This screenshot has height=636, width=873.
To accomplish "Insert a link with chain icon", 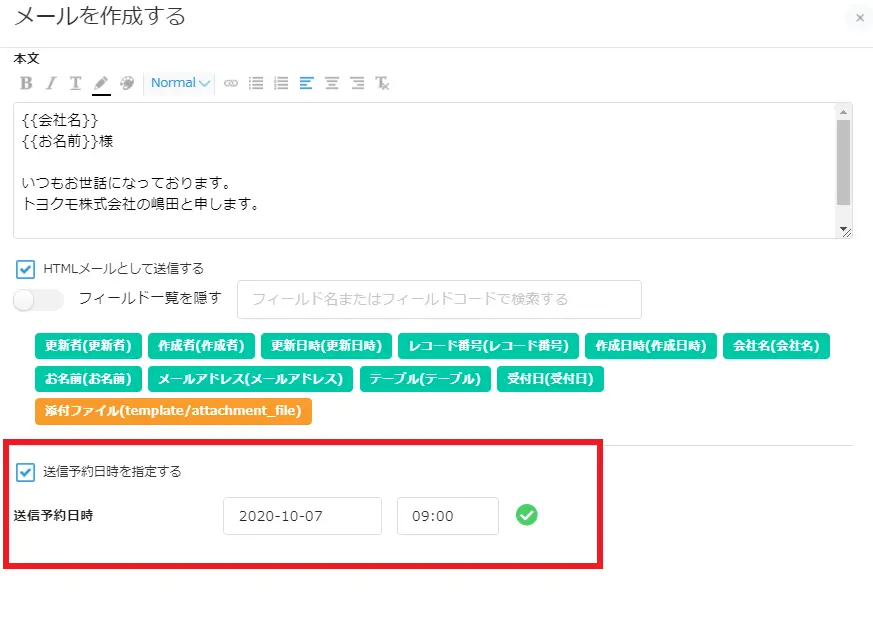I will [x=230, y=84].
